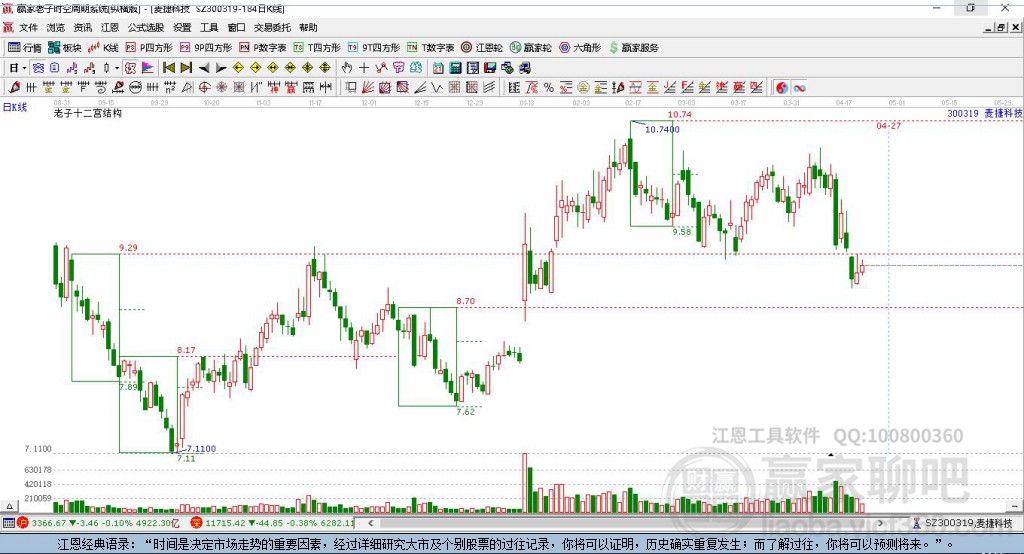Open the 设置 menu

[182, 27]
